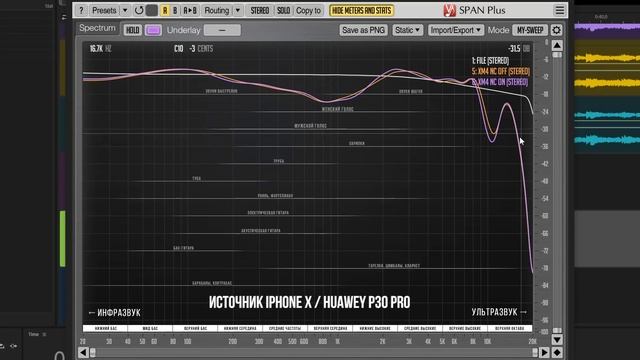The width and height of the screenshot is (640, 360).
Task: Click the green level meter in the left track strip
Action: (62, 239)
